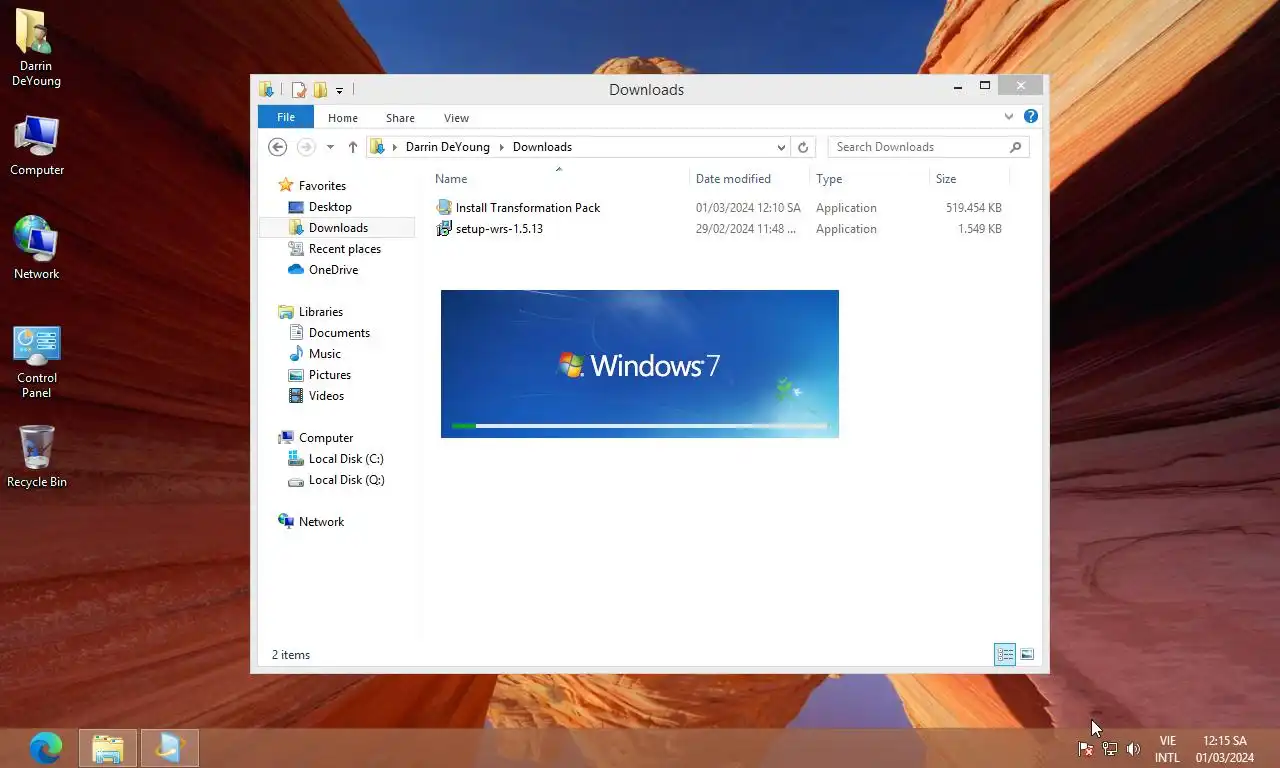Click the Forward navigation arrow

[306, 147]
